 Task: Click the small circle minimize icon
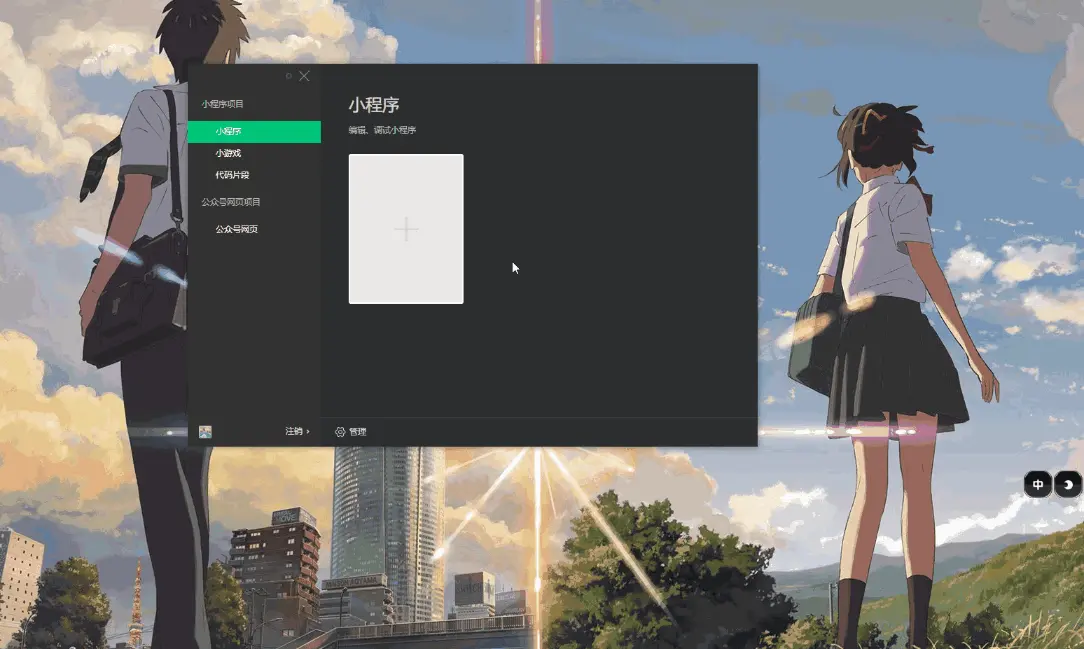pos(289,76)
